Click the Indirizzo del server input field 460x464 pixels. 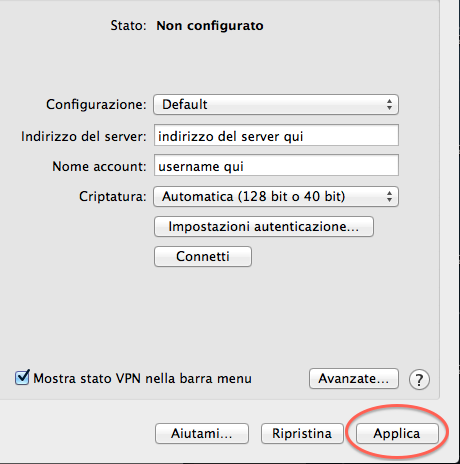tap(276, 135)
